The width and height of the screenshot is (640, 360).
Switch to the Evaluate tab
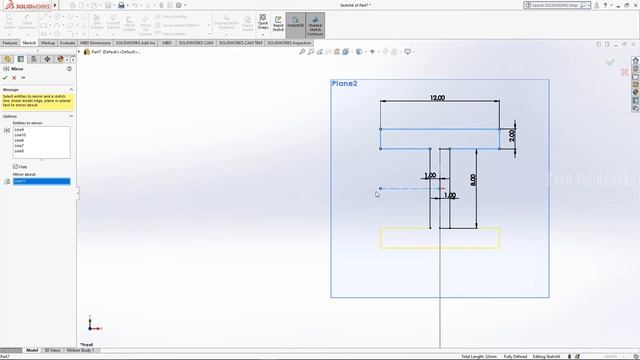point(67,43)
